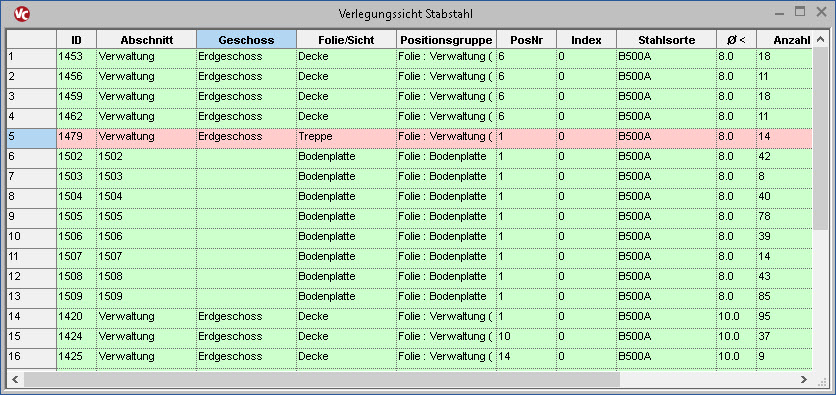Click Folie : Verwaltung cell in row 16
The image size is (836, 395).
(447, 358)
